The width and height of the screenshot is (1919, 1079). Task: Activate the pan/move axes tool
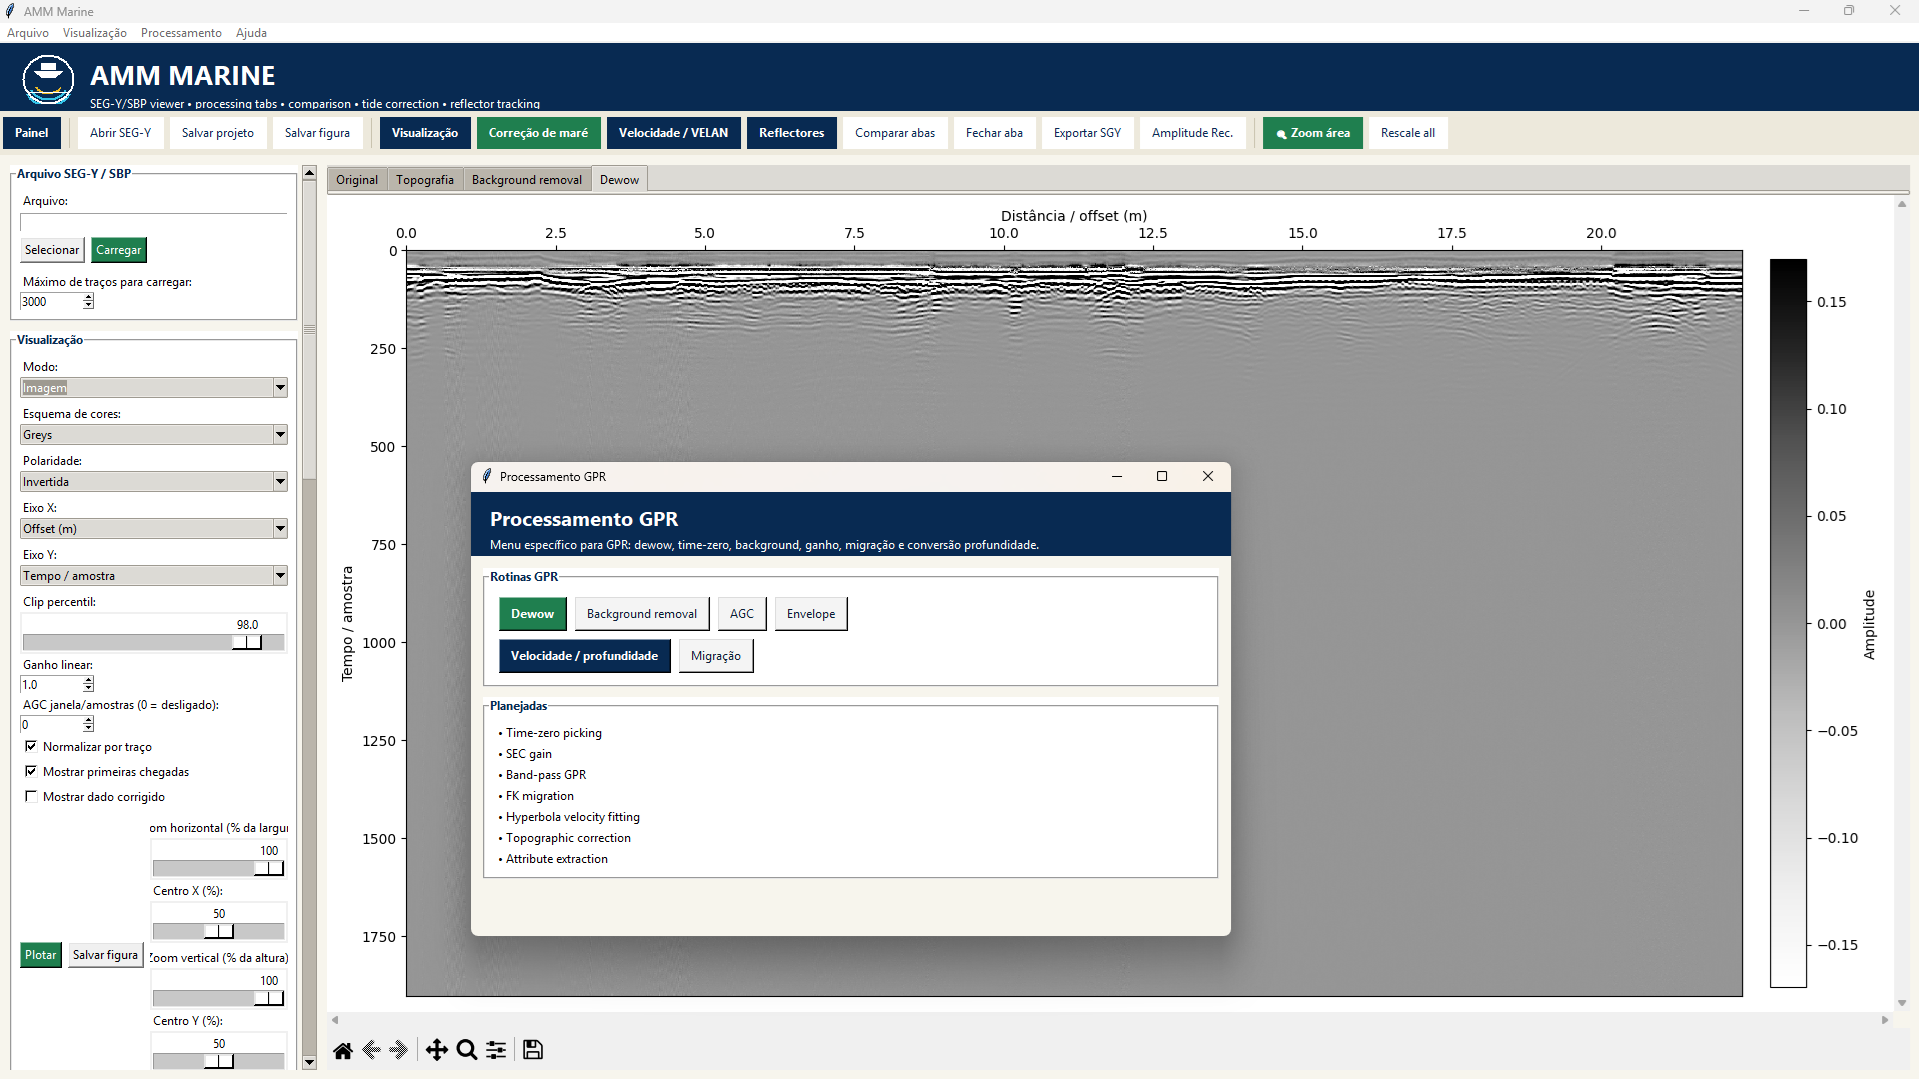(x=436, y=1050)
